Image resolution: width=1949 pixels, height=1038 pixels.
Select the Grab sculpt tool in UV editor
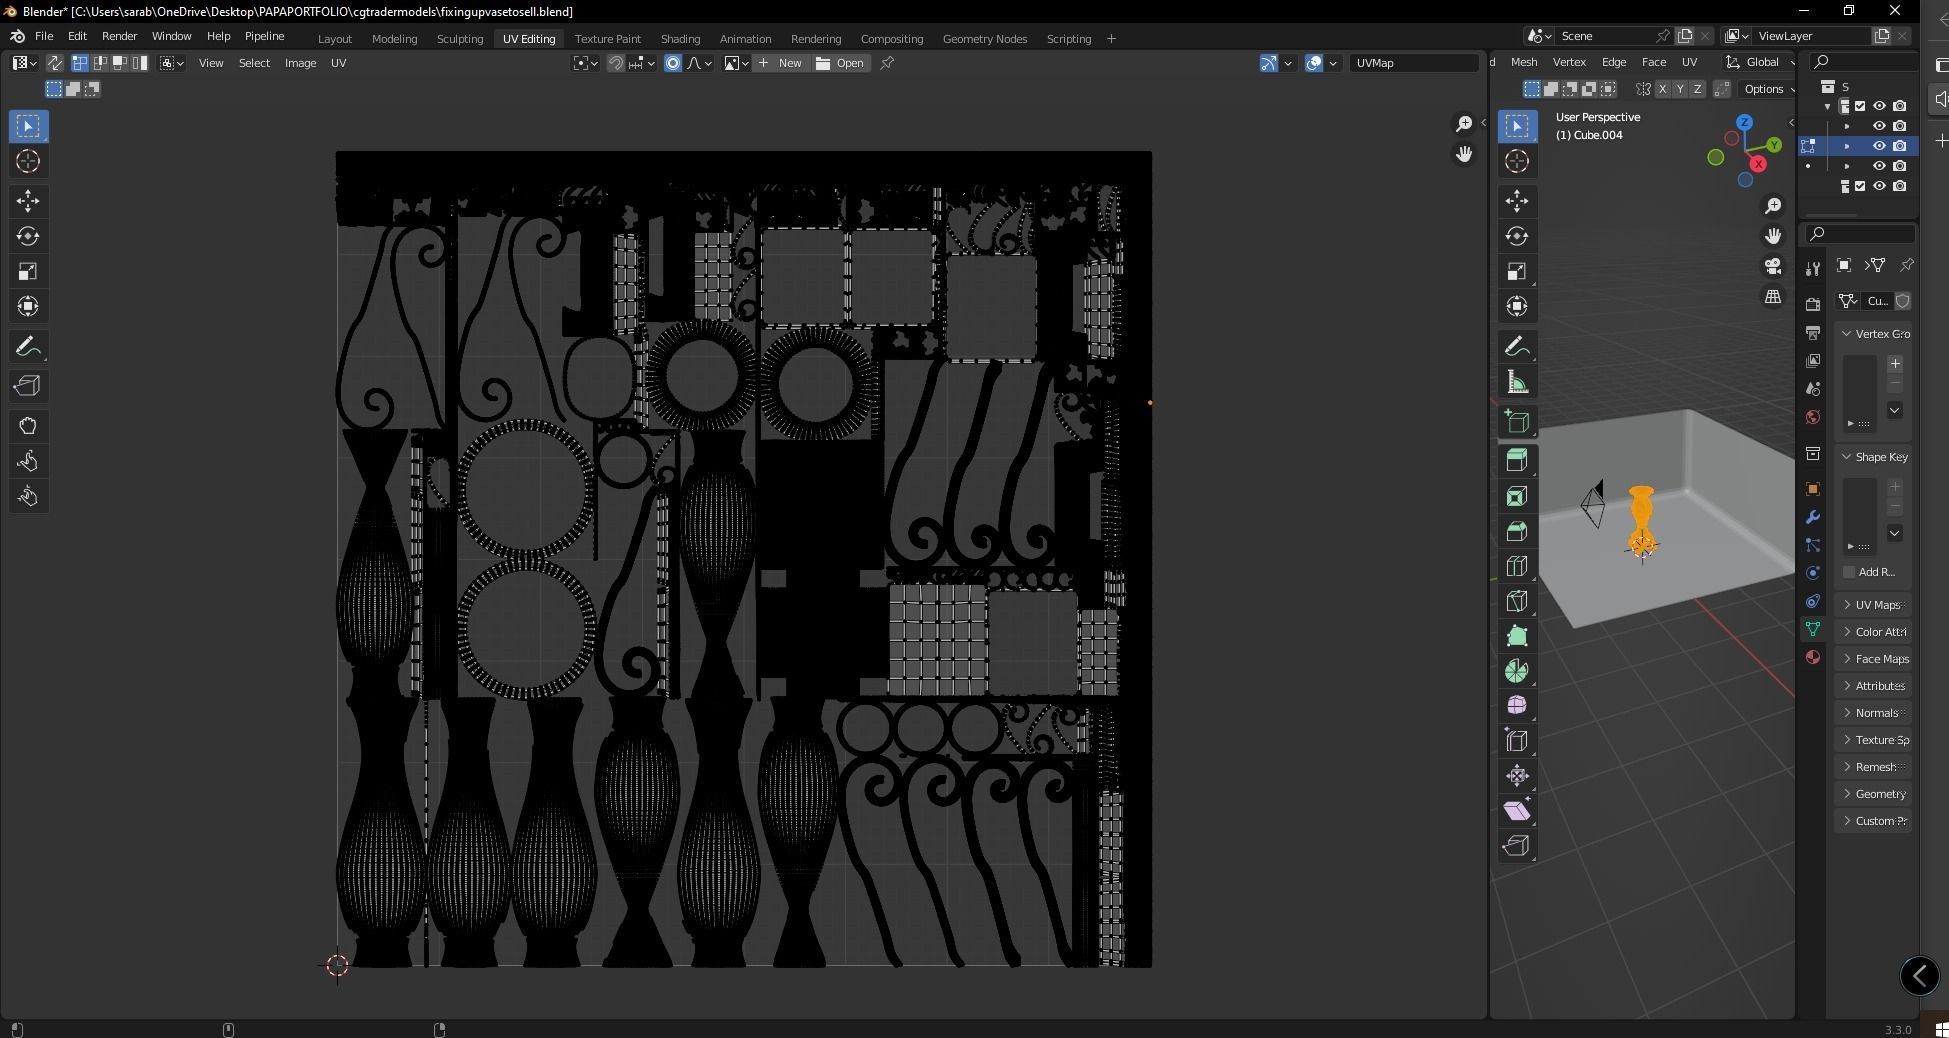click(28, 426)
